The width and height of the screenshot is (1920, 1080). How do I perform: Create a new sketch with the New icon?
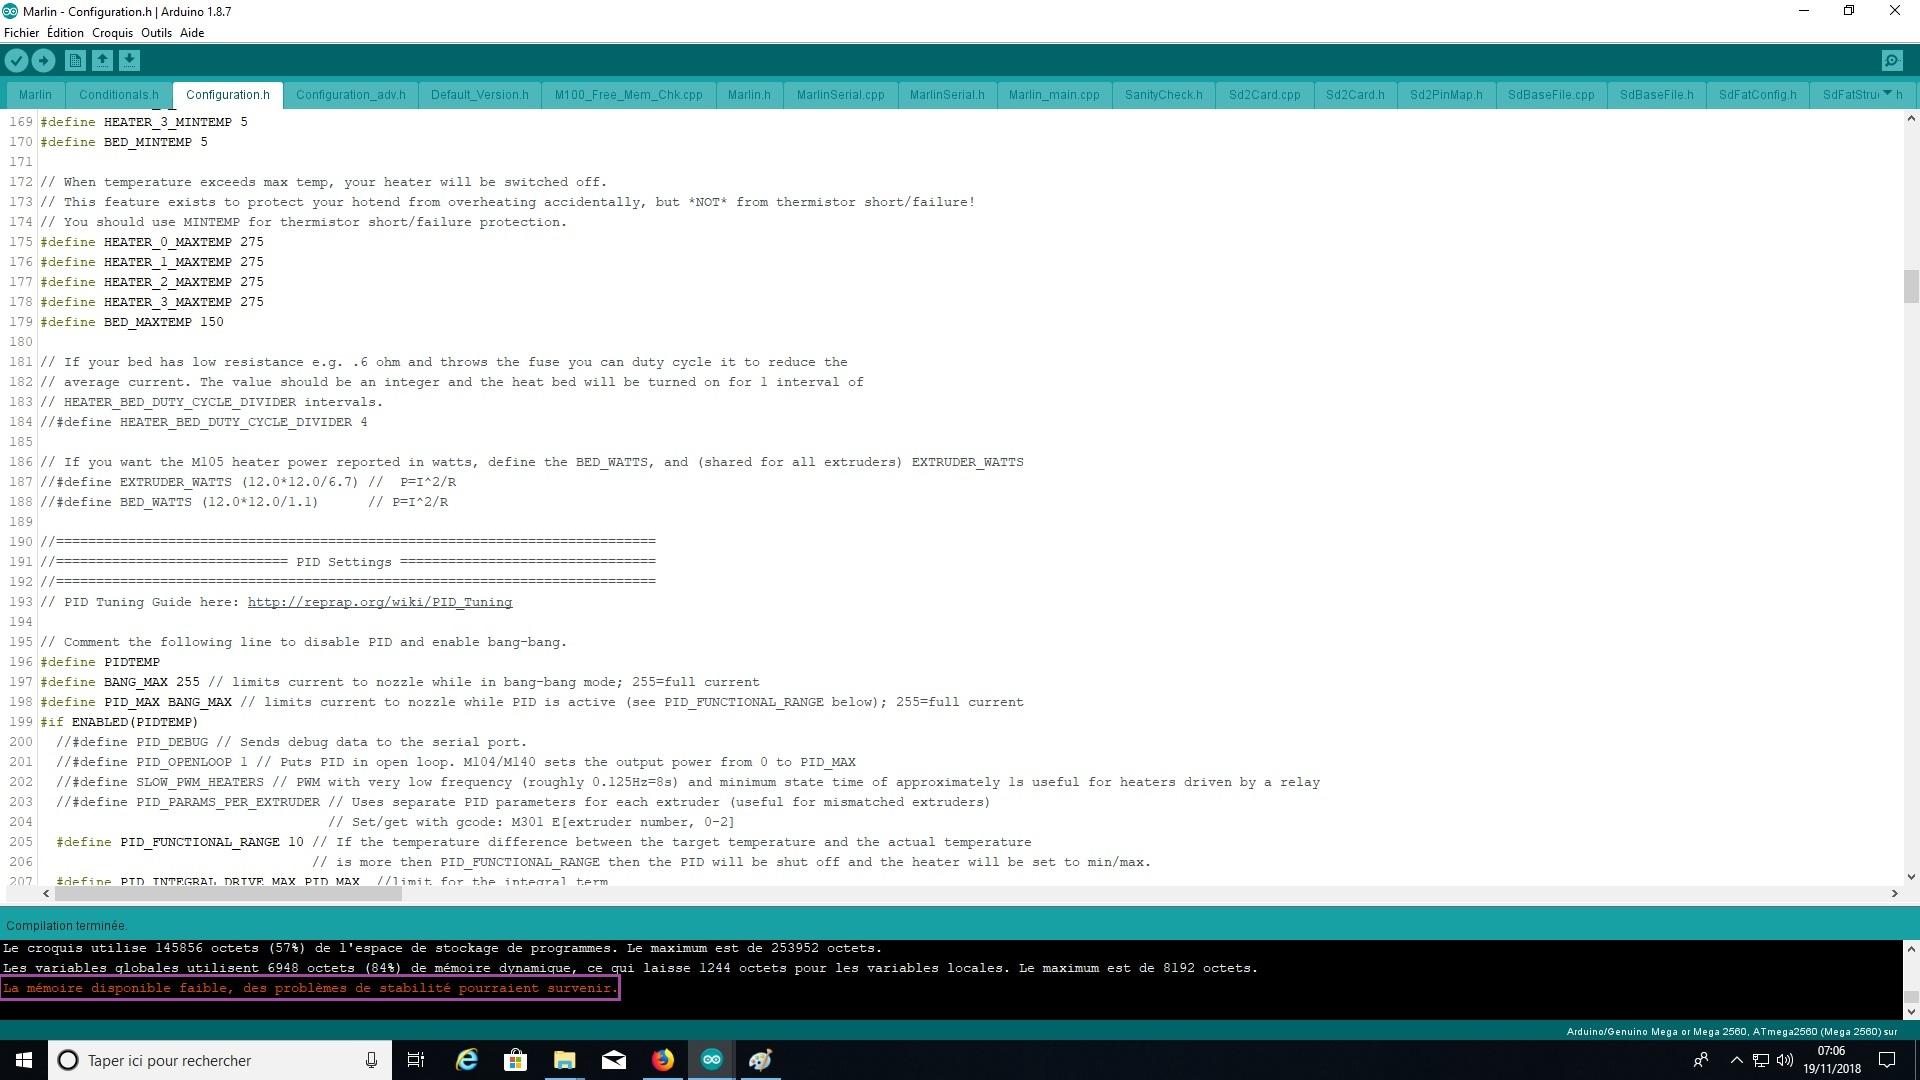(75, 61)
